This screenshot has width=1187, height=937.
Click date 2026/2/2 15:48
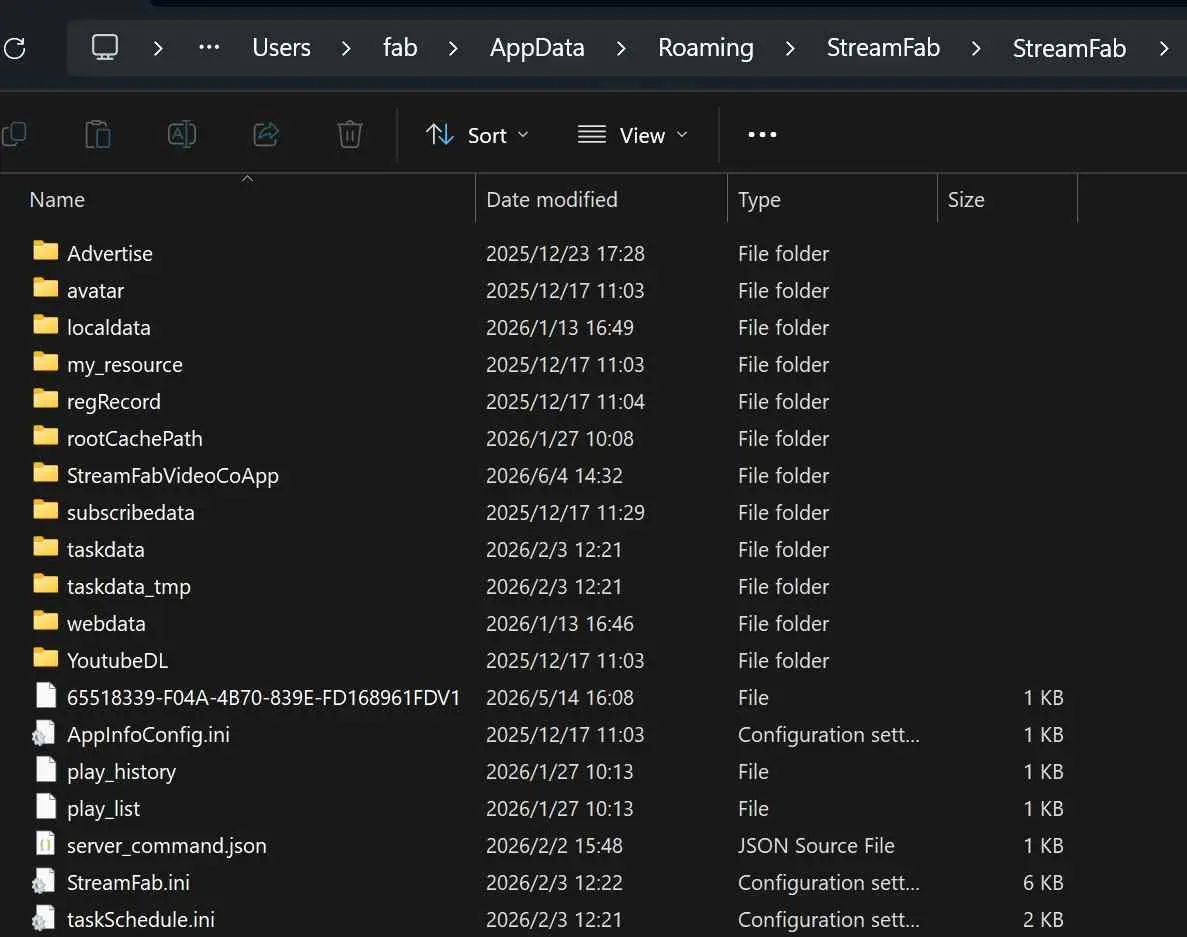[554, 845]
